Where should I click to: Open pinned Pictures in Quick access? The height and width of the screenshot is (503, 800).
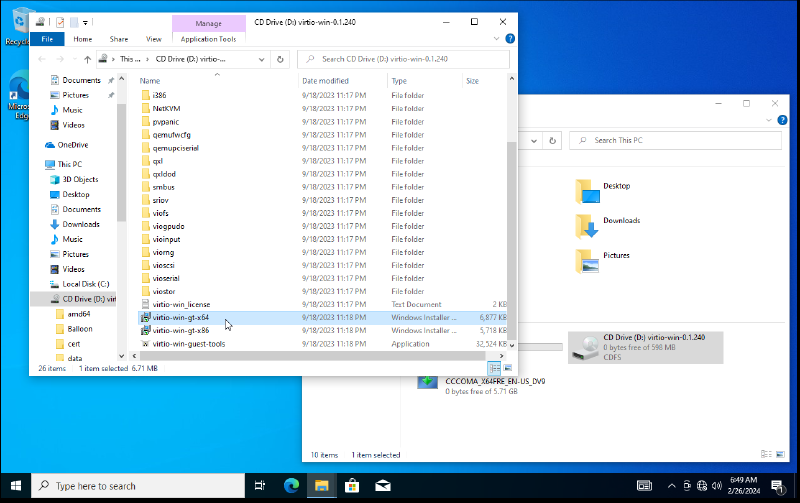click(x=76, y=95)
